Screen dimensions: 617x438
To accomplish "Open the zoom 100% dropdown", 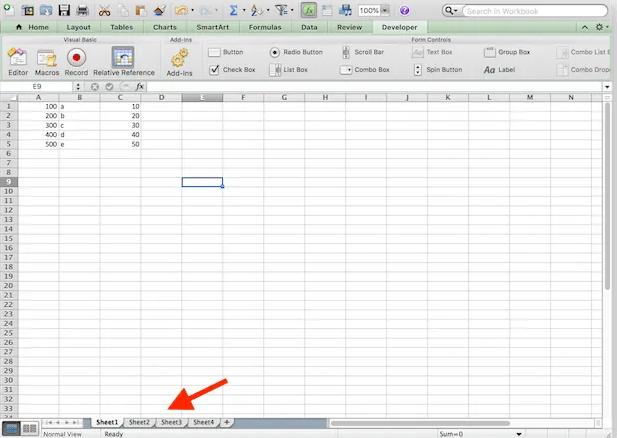I will 385,11.
